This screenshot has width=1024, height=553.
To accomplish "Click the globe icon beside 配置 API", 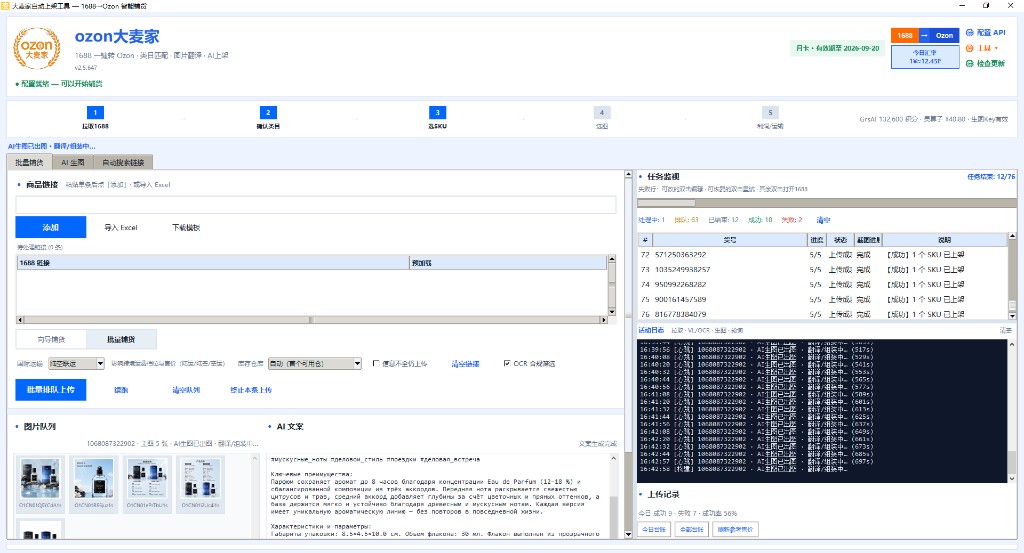I will pos(970,33).
